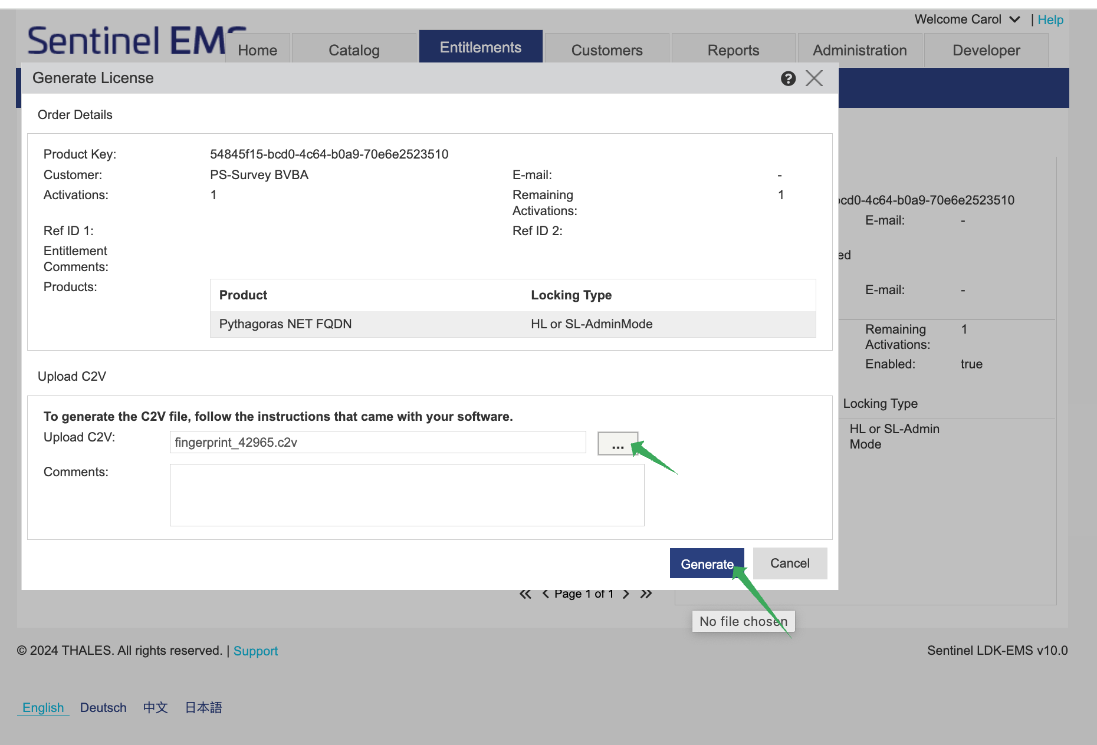
Task: Switch language to 日本語
Action: [x=204, y=707]
